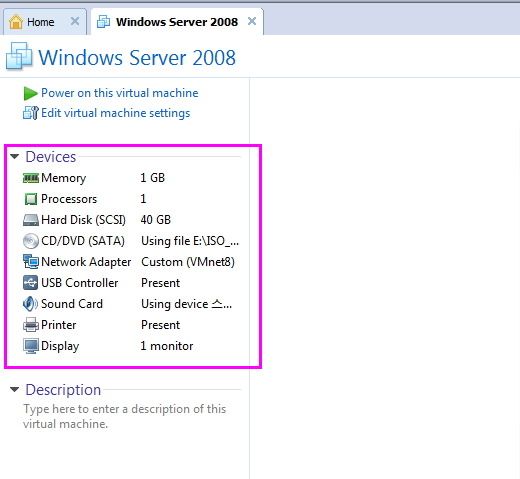
Task: Click the Description section heading
Action: (x=63, y=390)
